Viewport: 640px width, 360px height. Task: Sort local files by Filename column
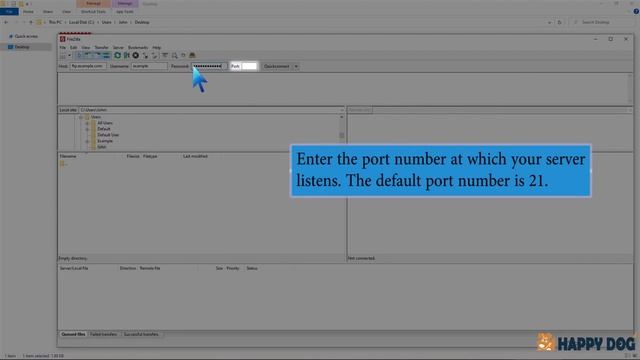[68, 156]
